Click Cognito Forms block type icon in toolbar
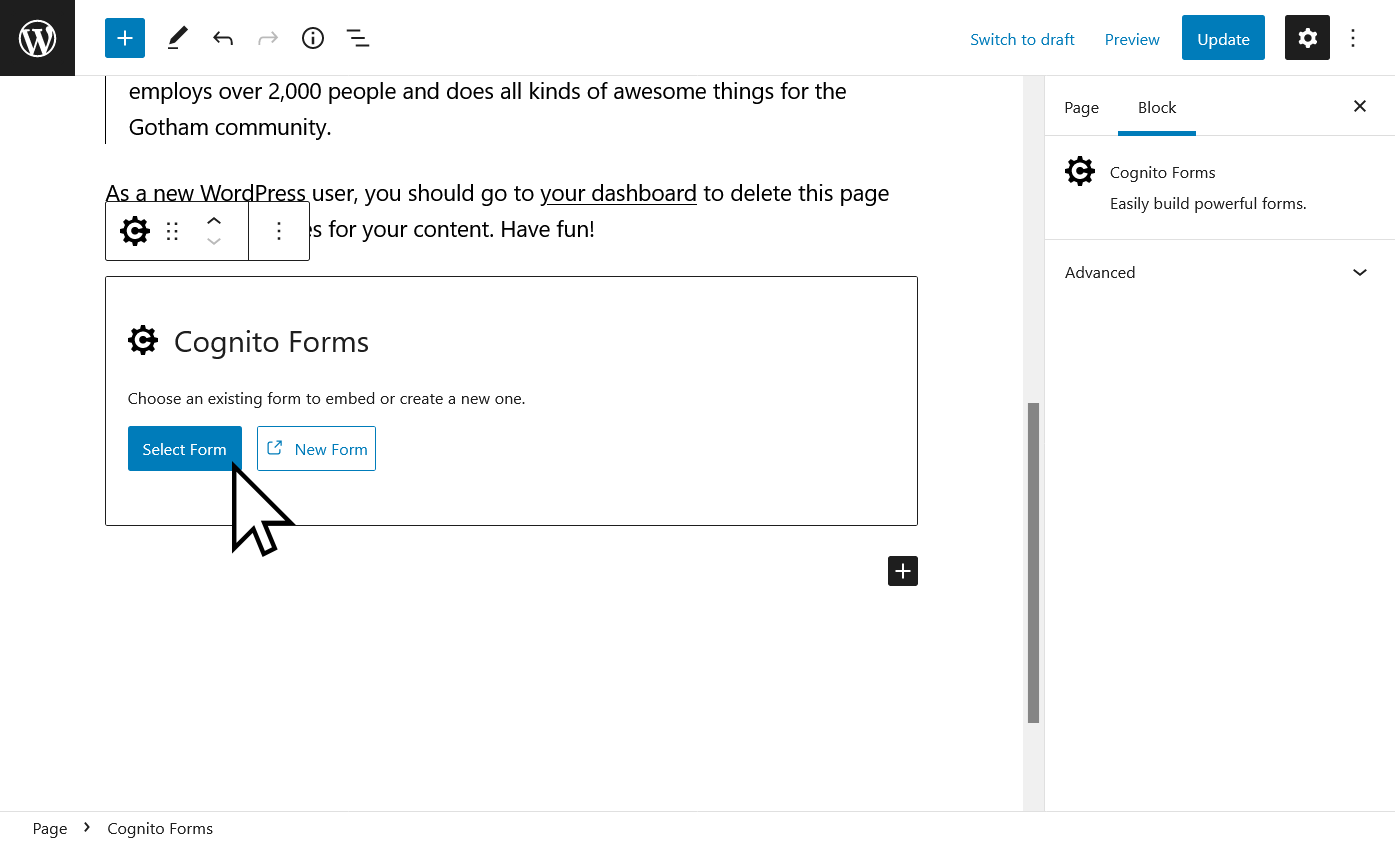Viewport: 1395px width, 842px height. [x=135, y=231]
